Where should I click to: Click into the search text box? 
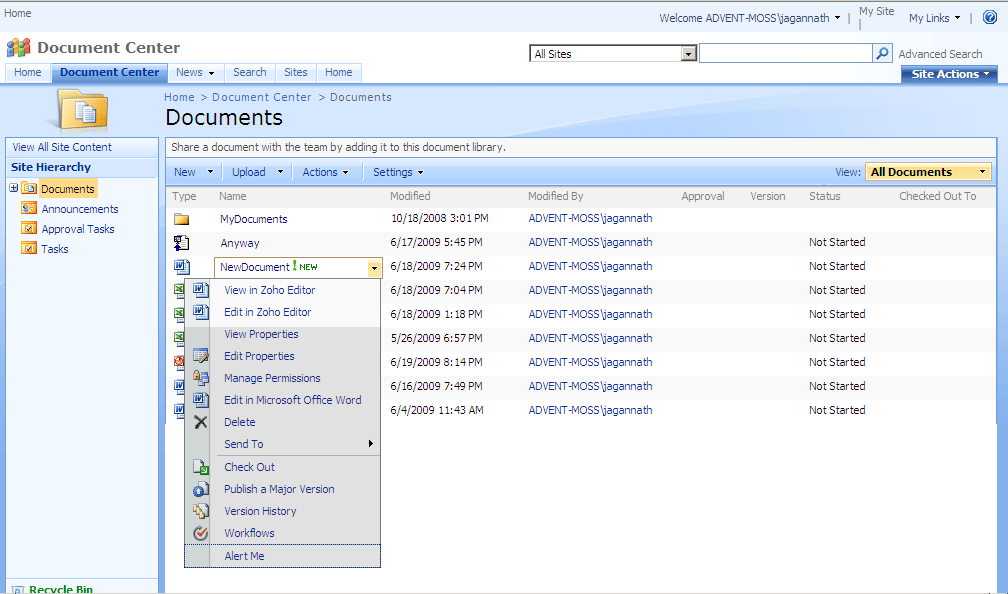coord(785,54)
